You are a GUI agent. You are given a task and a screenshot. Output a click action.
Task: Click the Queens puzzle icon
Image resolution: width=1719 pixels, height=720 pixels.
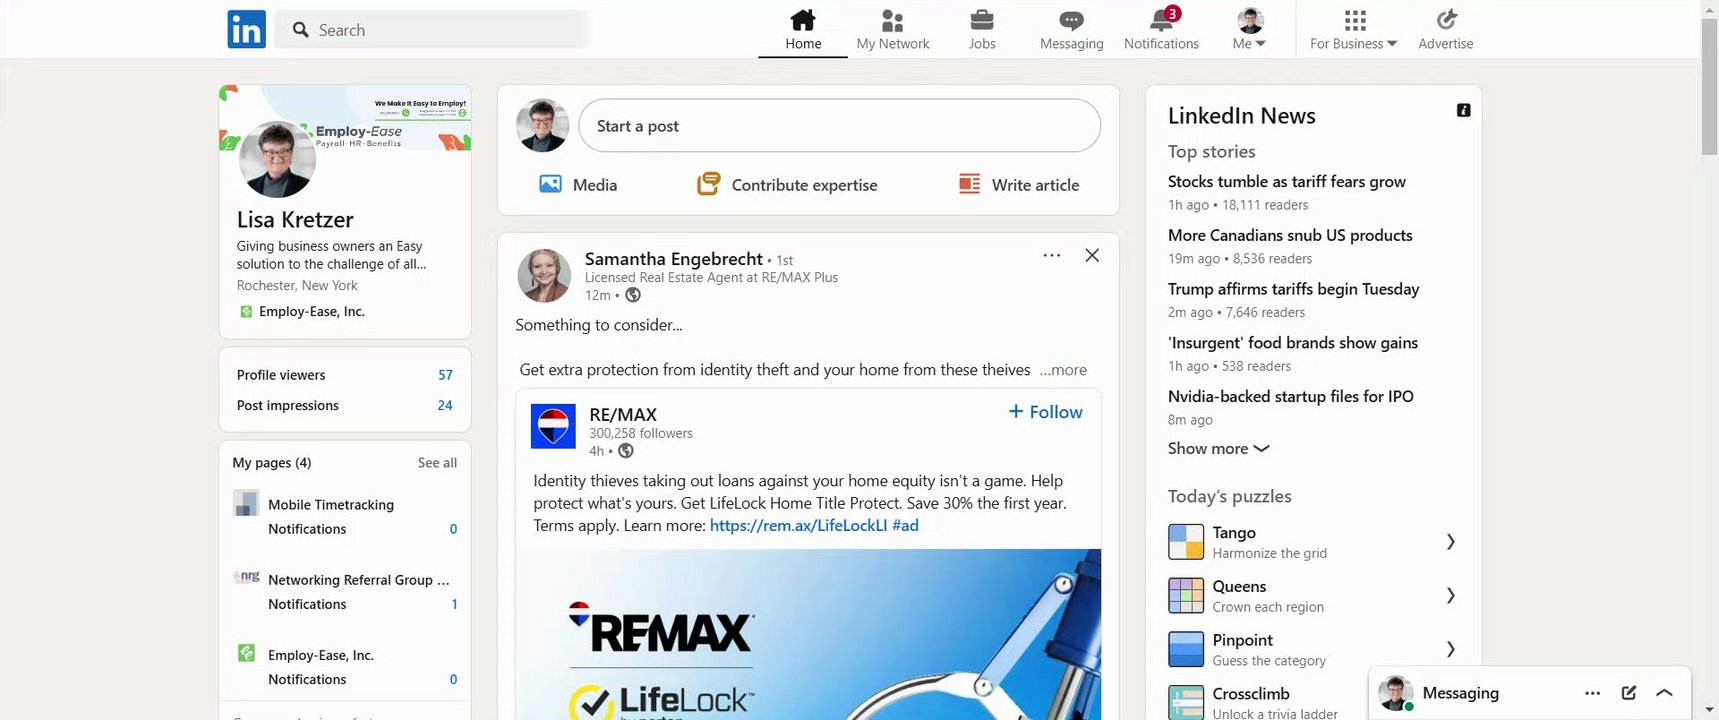tap(1186, 596)
